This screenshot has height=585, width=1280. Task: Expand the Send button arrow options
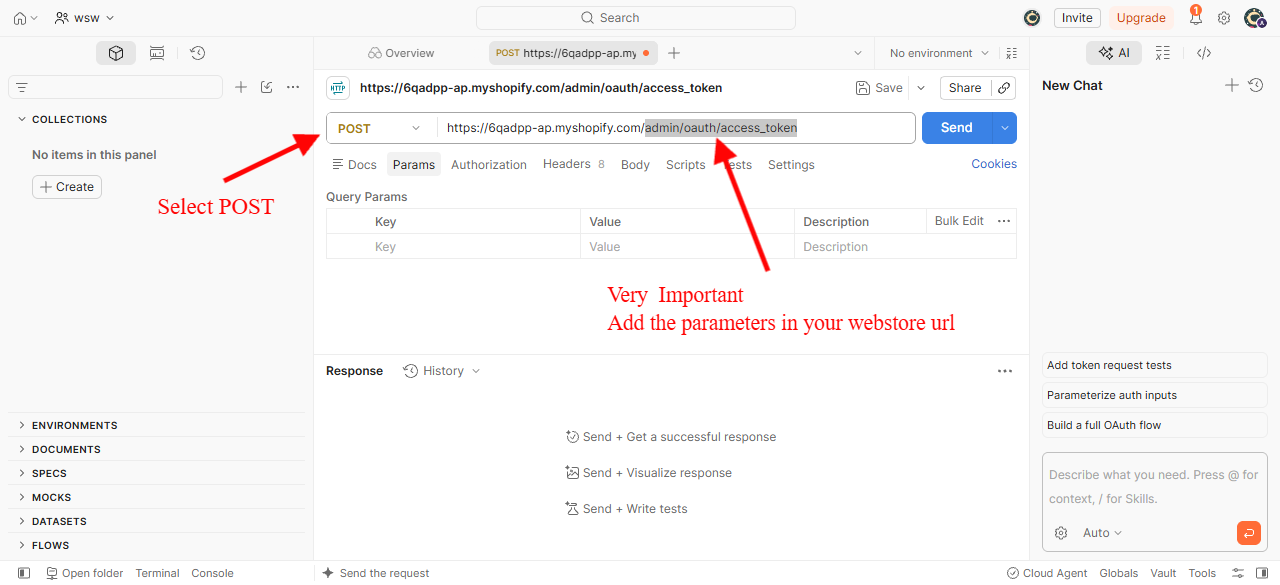[x=1005, y=128]
